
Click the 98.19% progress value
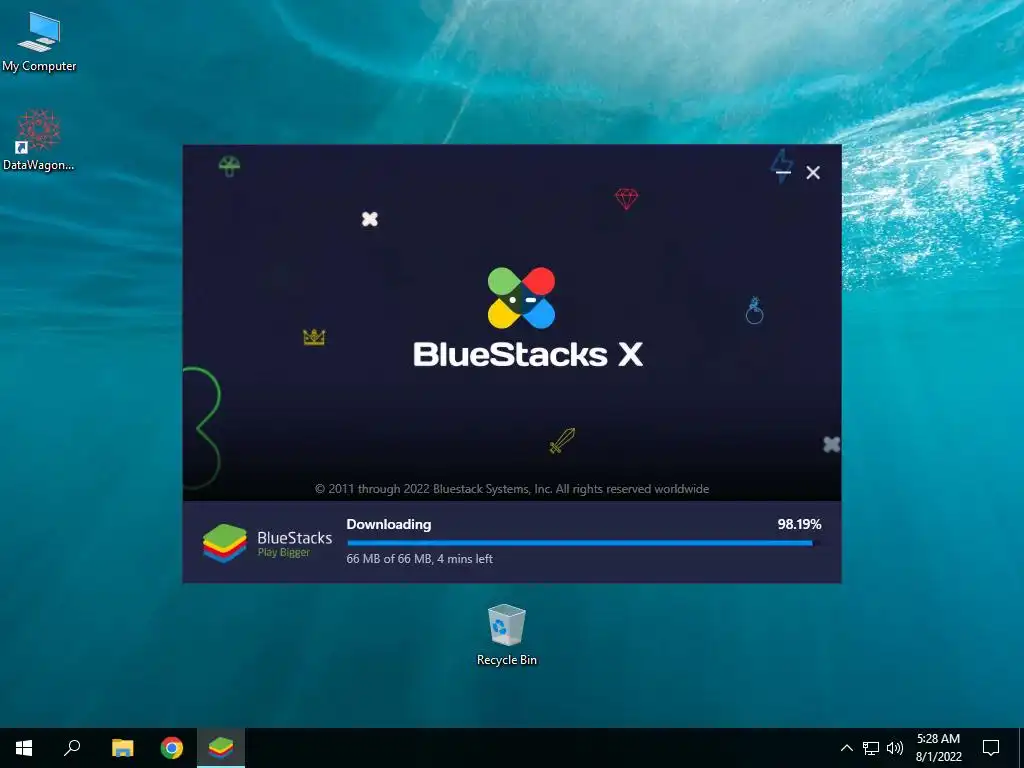tap(799, 524)
